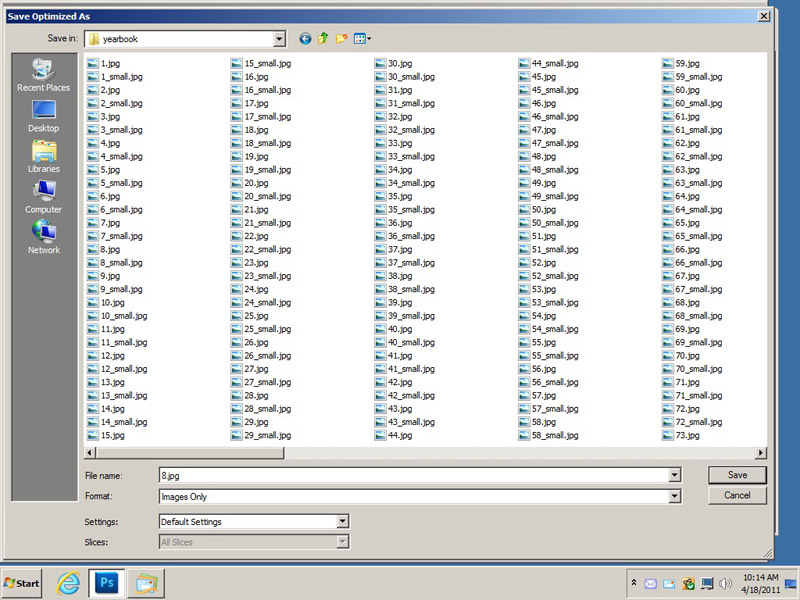The width and height of the screenshot is (800, 600).
Task: Open Computer in the places bar
Action: click(x=43, y=197)
